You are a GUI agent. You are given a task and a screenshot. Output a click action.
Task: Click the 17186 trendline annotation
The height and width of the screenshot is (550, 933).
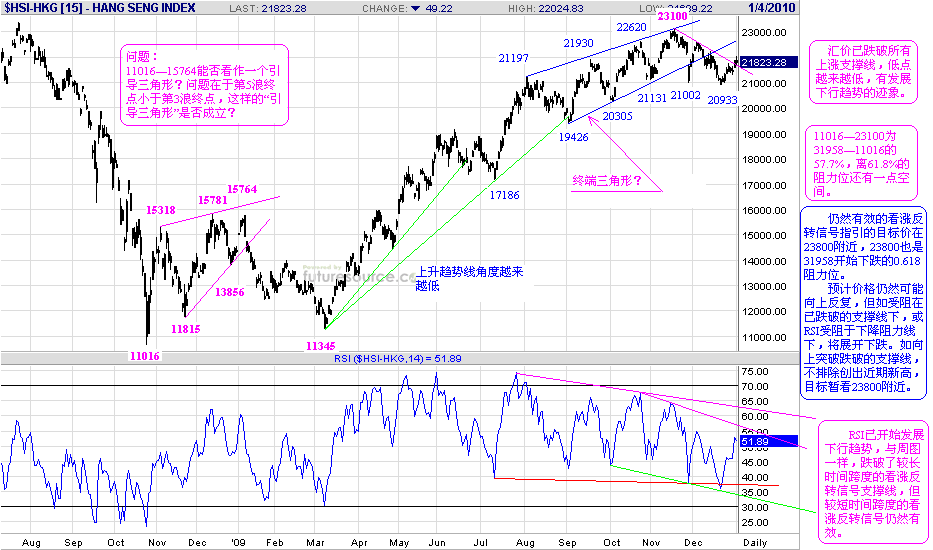(x=505, y=195)
